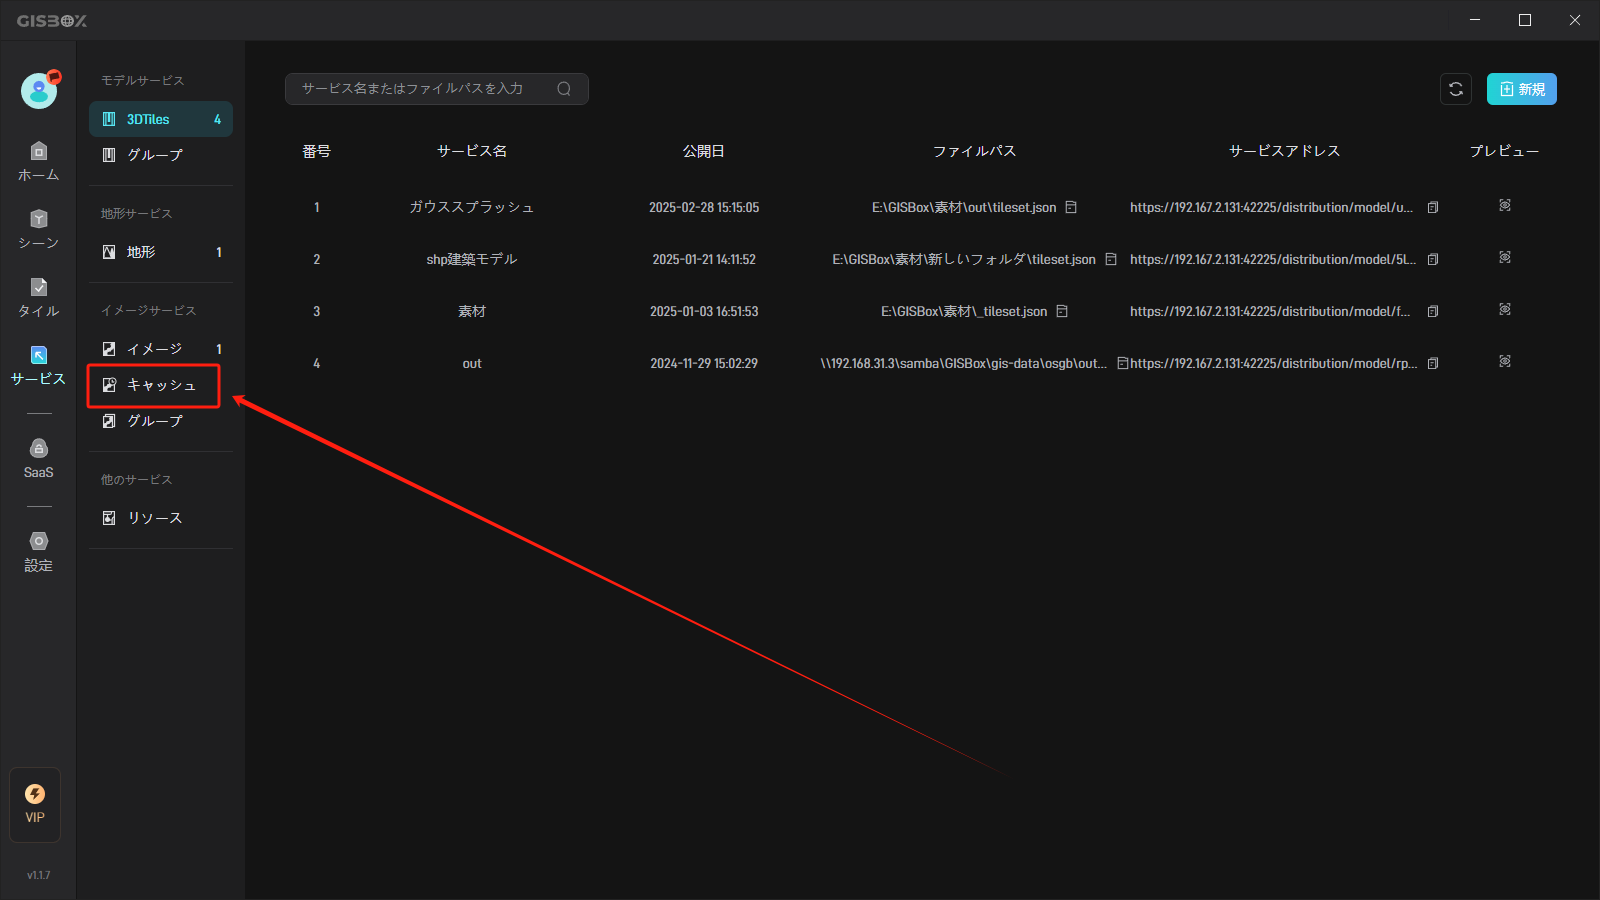Viewport: 1600px width, 900px height.
Task: Click the 素材 service name
Action: [472, 311]
